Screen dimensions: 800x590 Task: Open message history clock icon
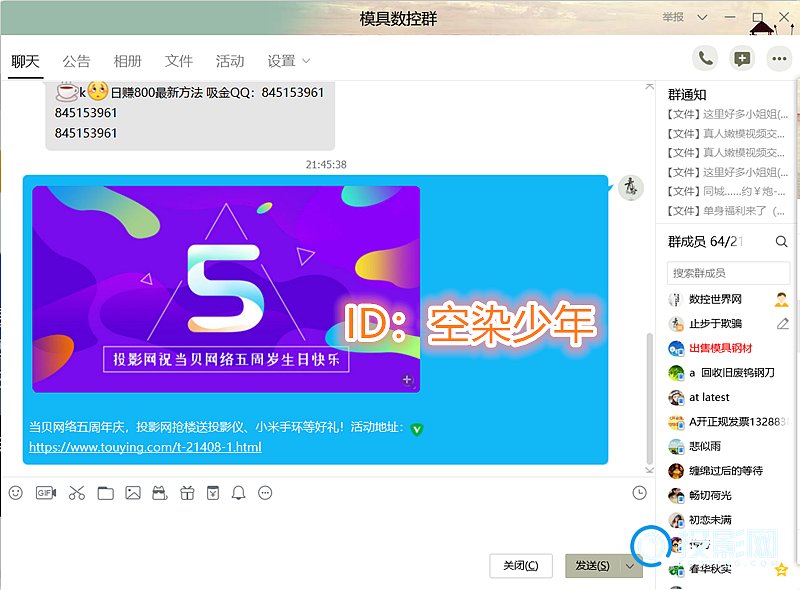(x=639, y=493)
